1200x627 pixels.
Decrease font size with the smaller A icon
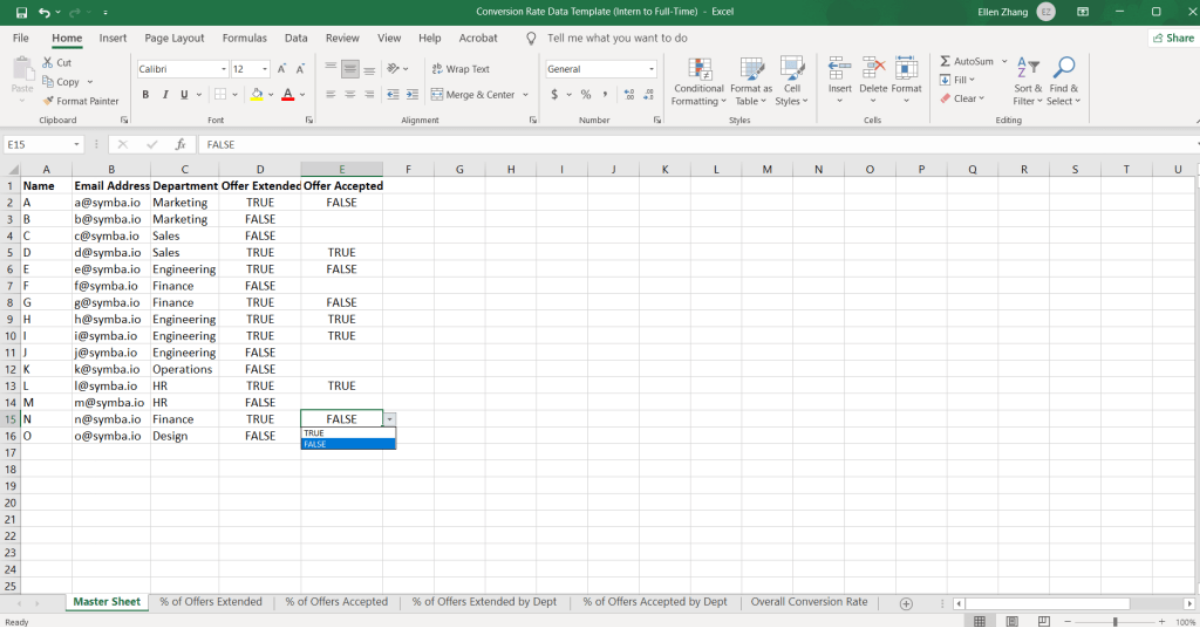tap(300, 69)
